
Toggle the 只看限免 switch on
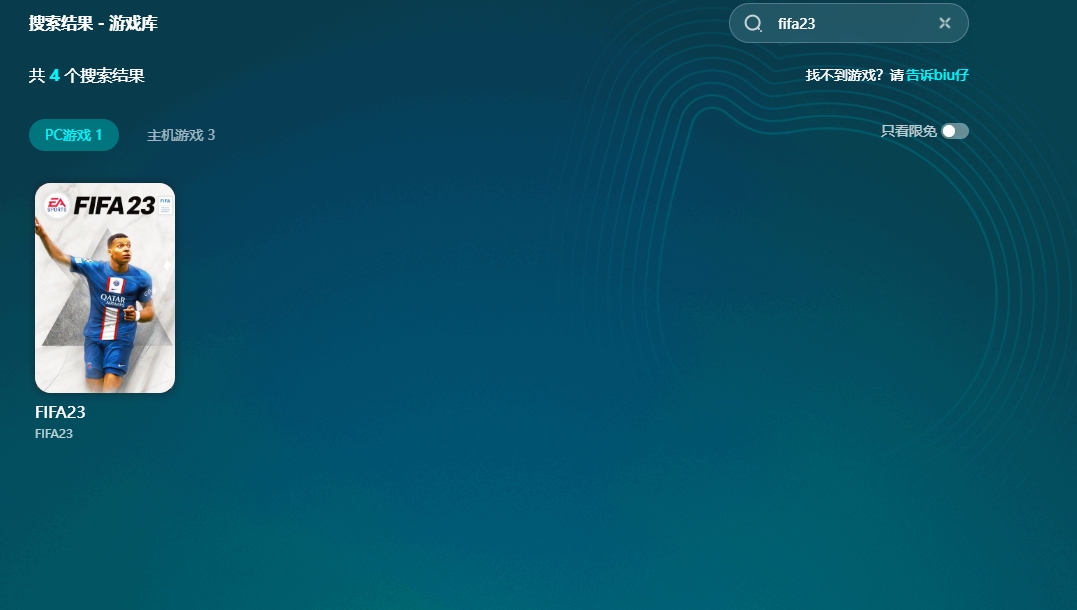pos(954,131)
